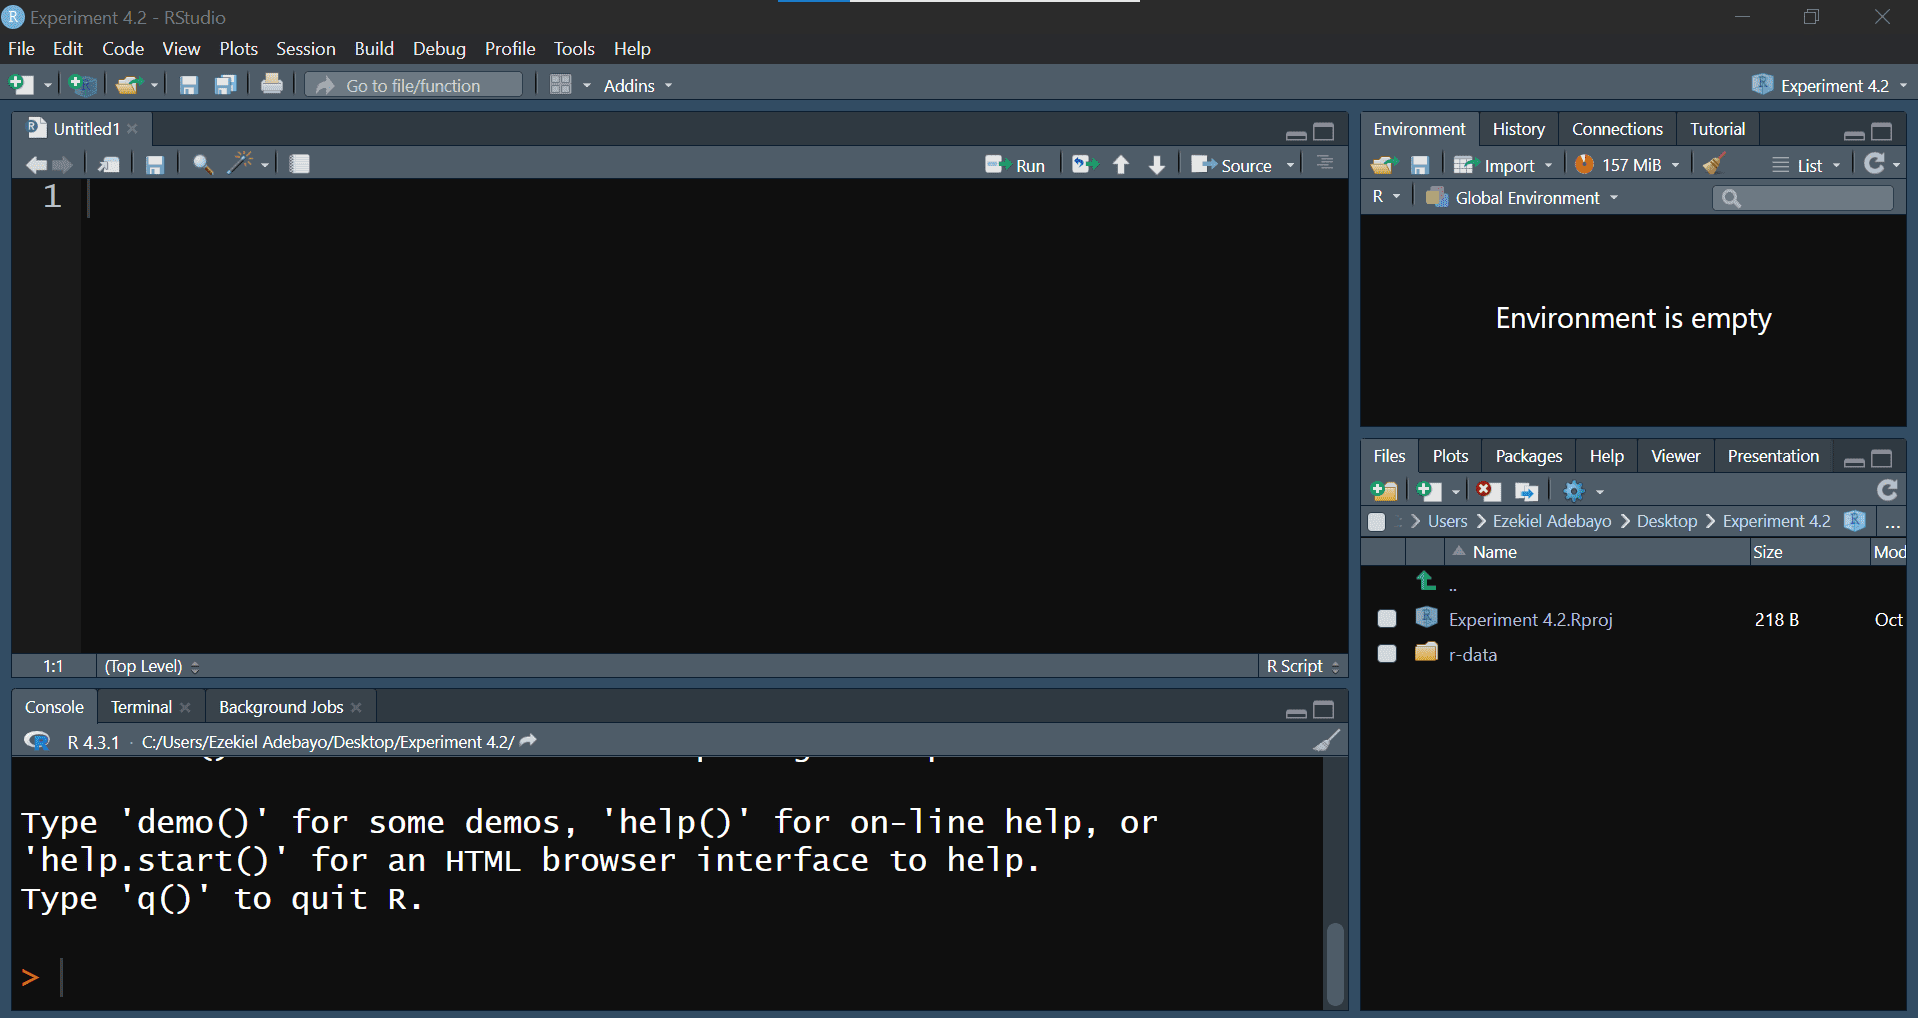Go up to the parent directory
The width and height of the screenshot is (1918, 1018).
pyautogui.click(x=1427, y=581)
